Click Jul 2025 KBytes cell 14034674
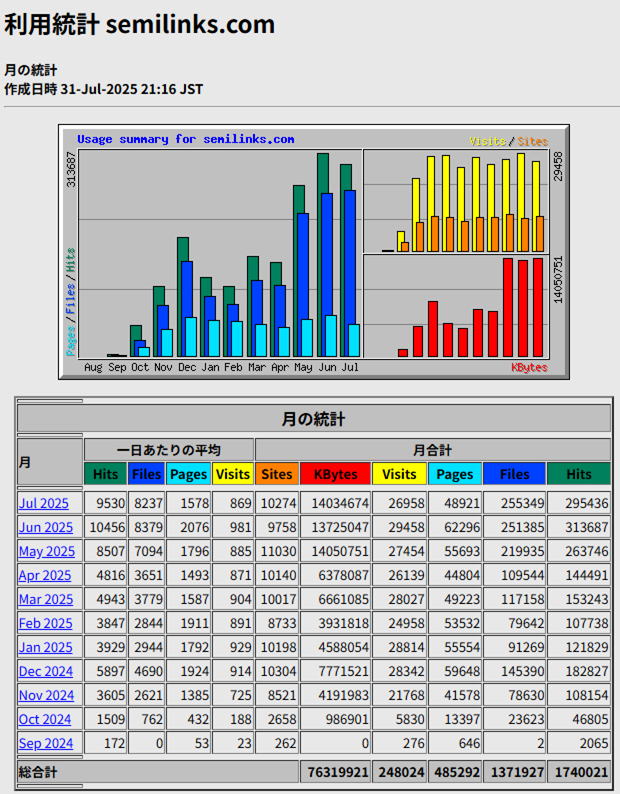620x794 pixels. (x=335, y=503)
